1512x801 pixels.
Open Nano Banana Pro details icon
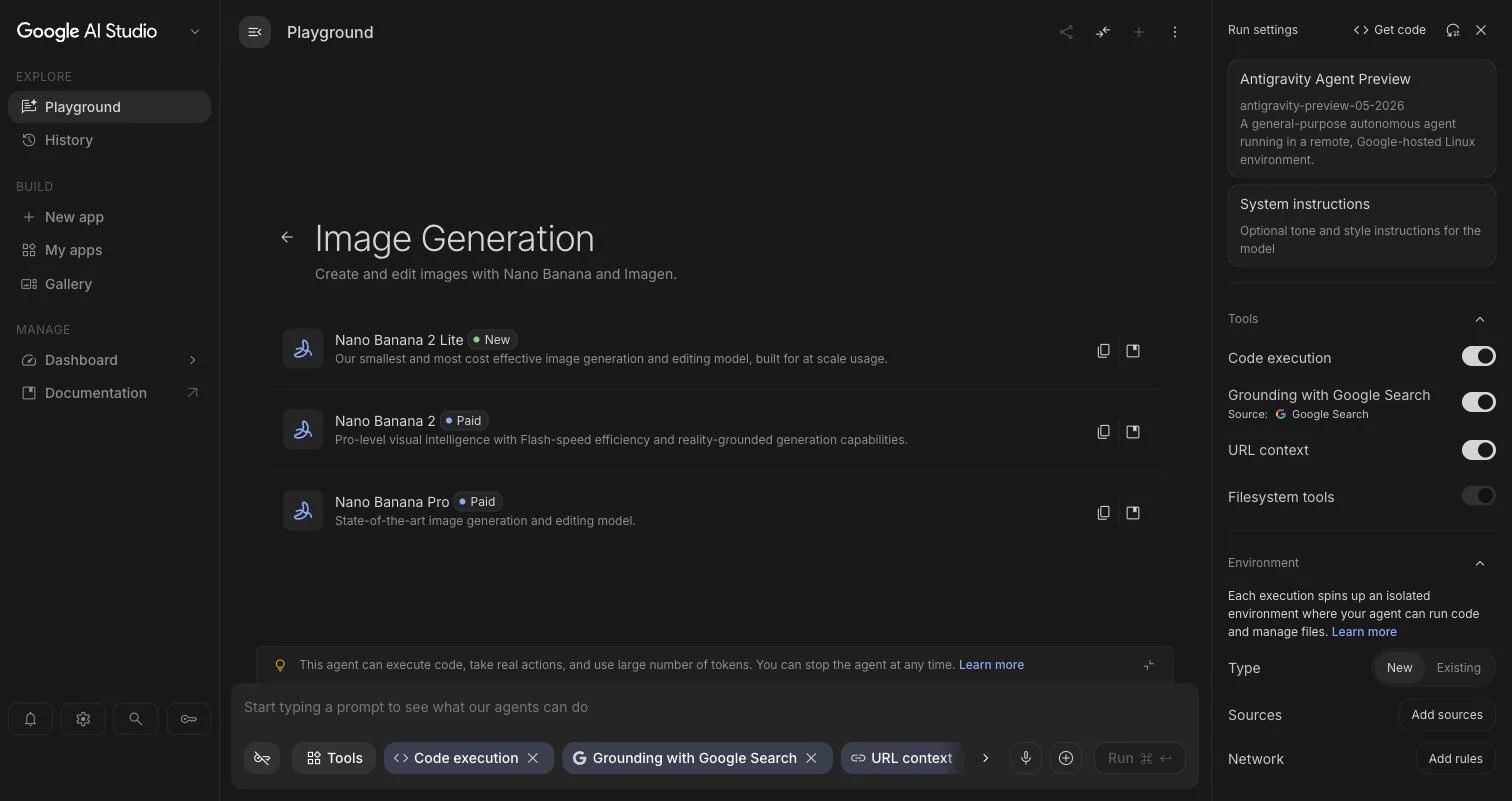tap(1133, 513)
